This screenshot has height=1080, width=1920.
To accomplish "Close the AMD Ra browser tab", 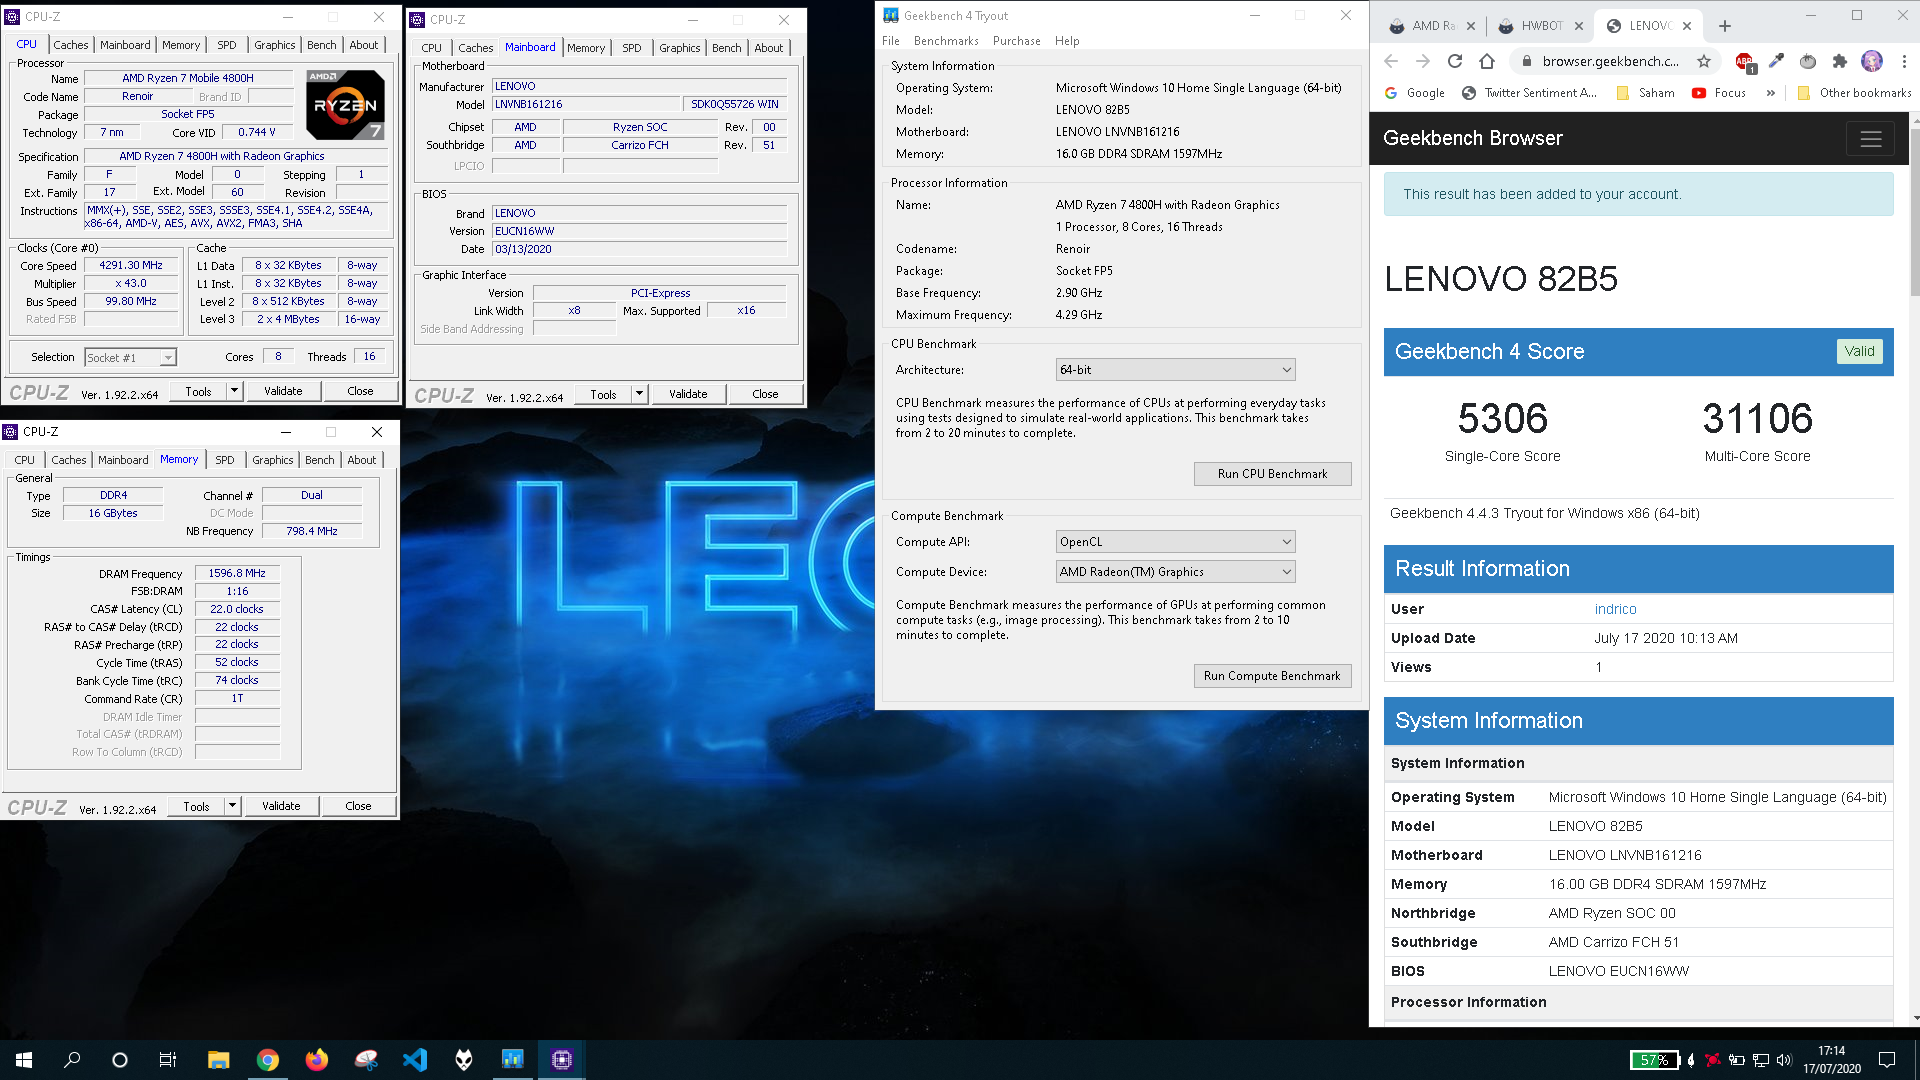I will coord(1471,26).
